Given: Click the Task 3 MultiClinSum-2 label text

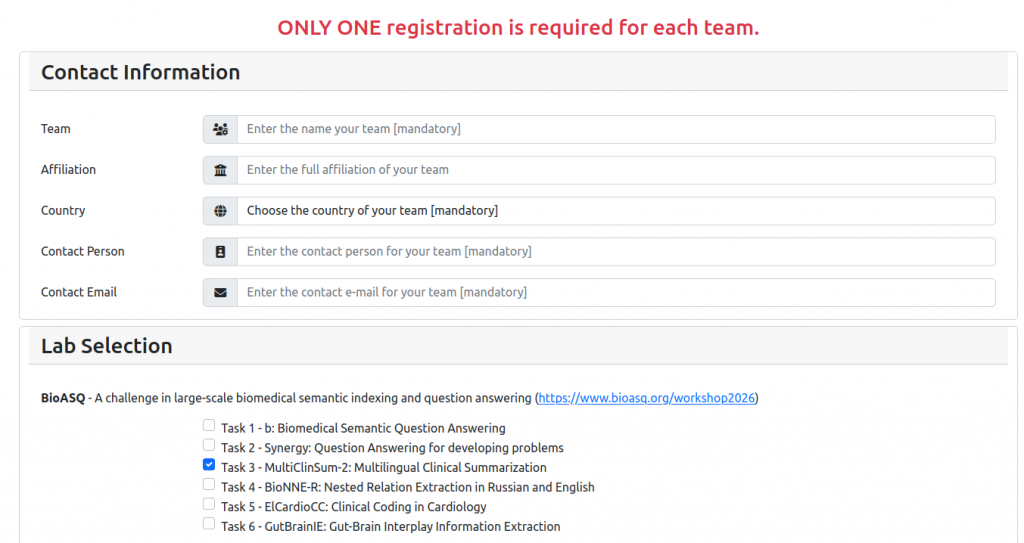Looking at the screenshot, I should pos(384,467).
